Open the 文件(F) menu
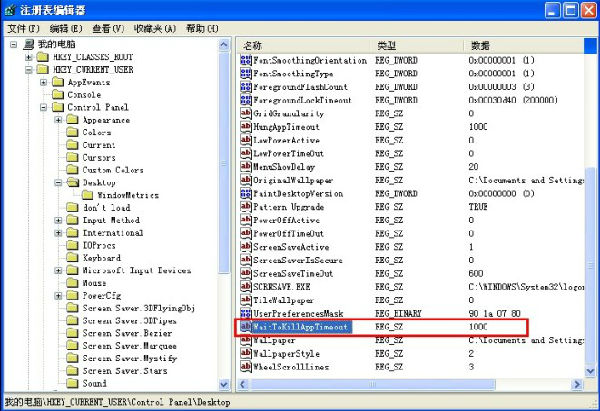Viewport: 600px width, 411px height. [x=23, y=29]
